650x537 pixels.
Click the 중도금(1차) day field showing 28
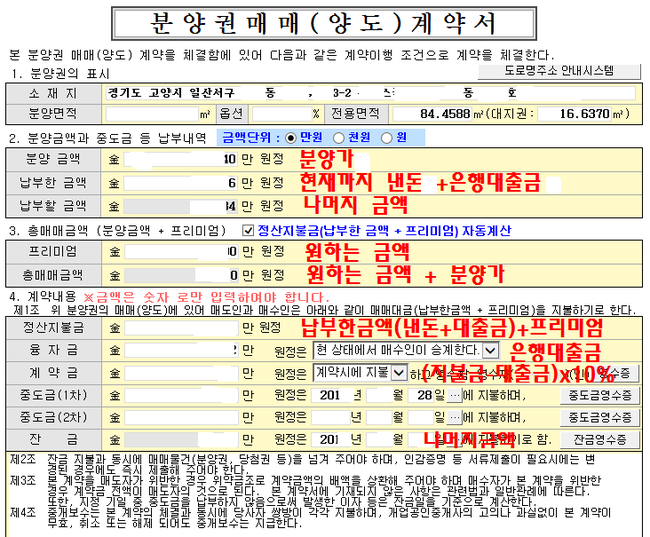pyautogui.click(x=421, y=395)
